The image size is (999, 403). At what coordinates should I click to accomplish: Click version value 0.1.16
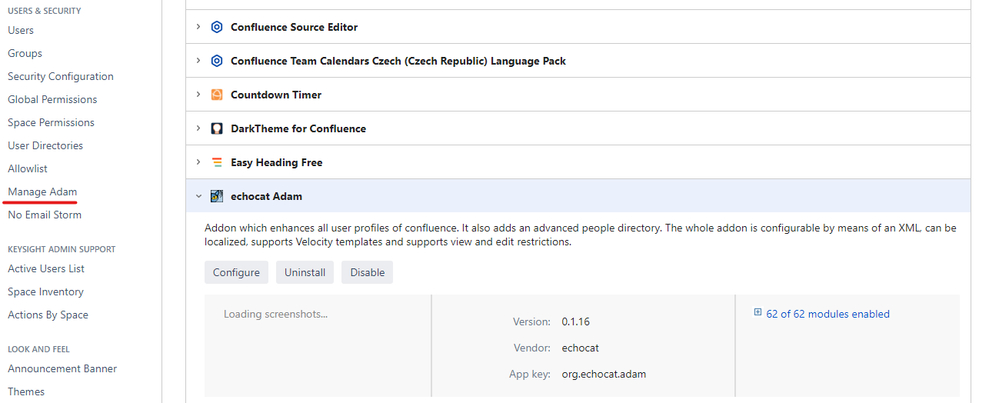tap(575, 322)
